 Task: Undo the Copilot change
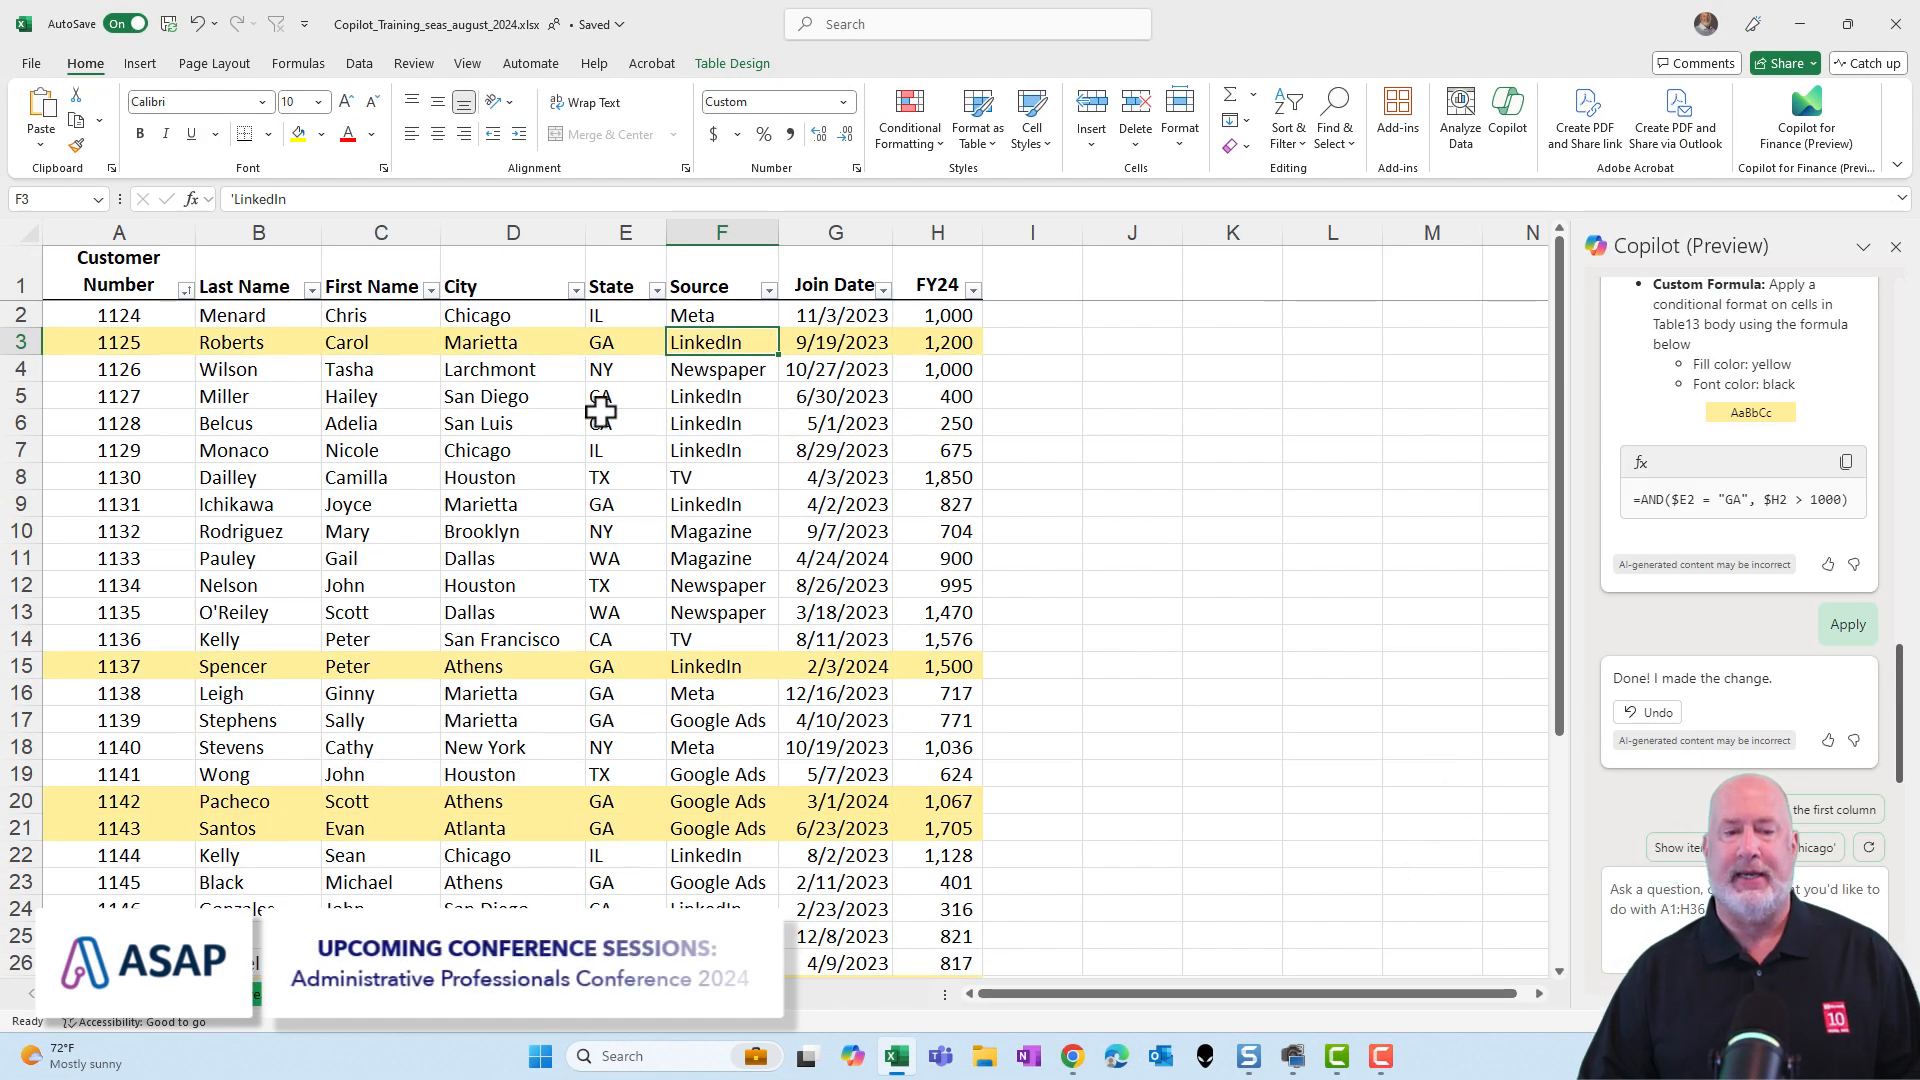point(1647,712)
